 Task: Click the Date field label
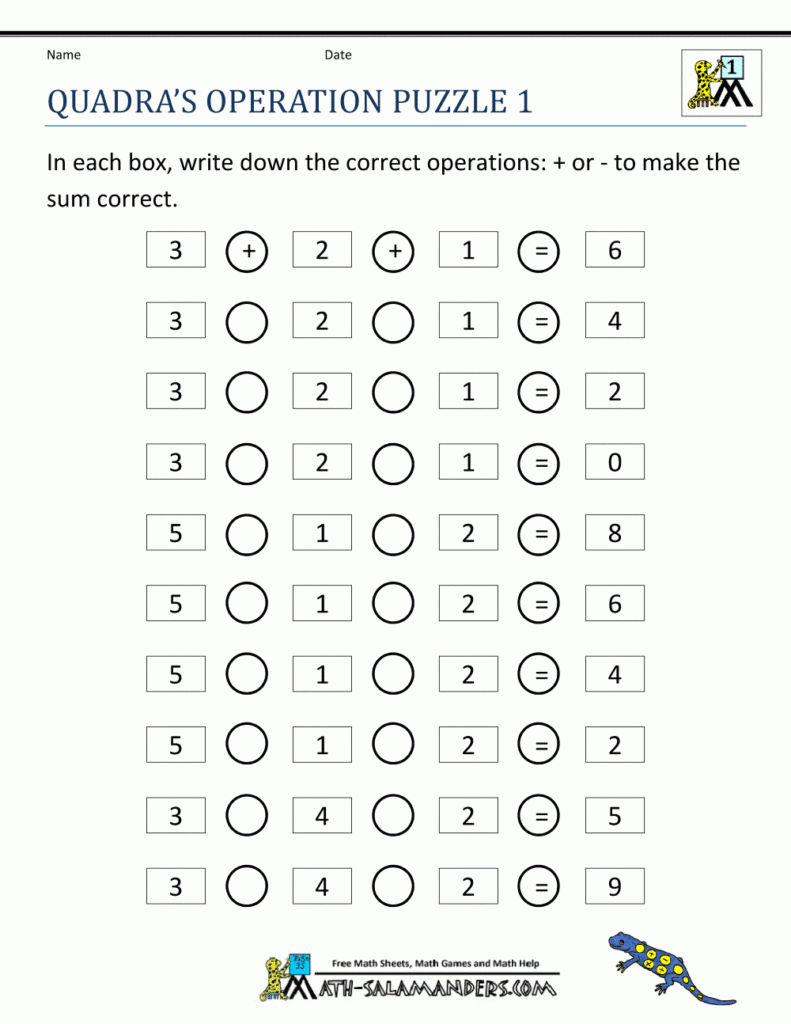tap(338, 55)
